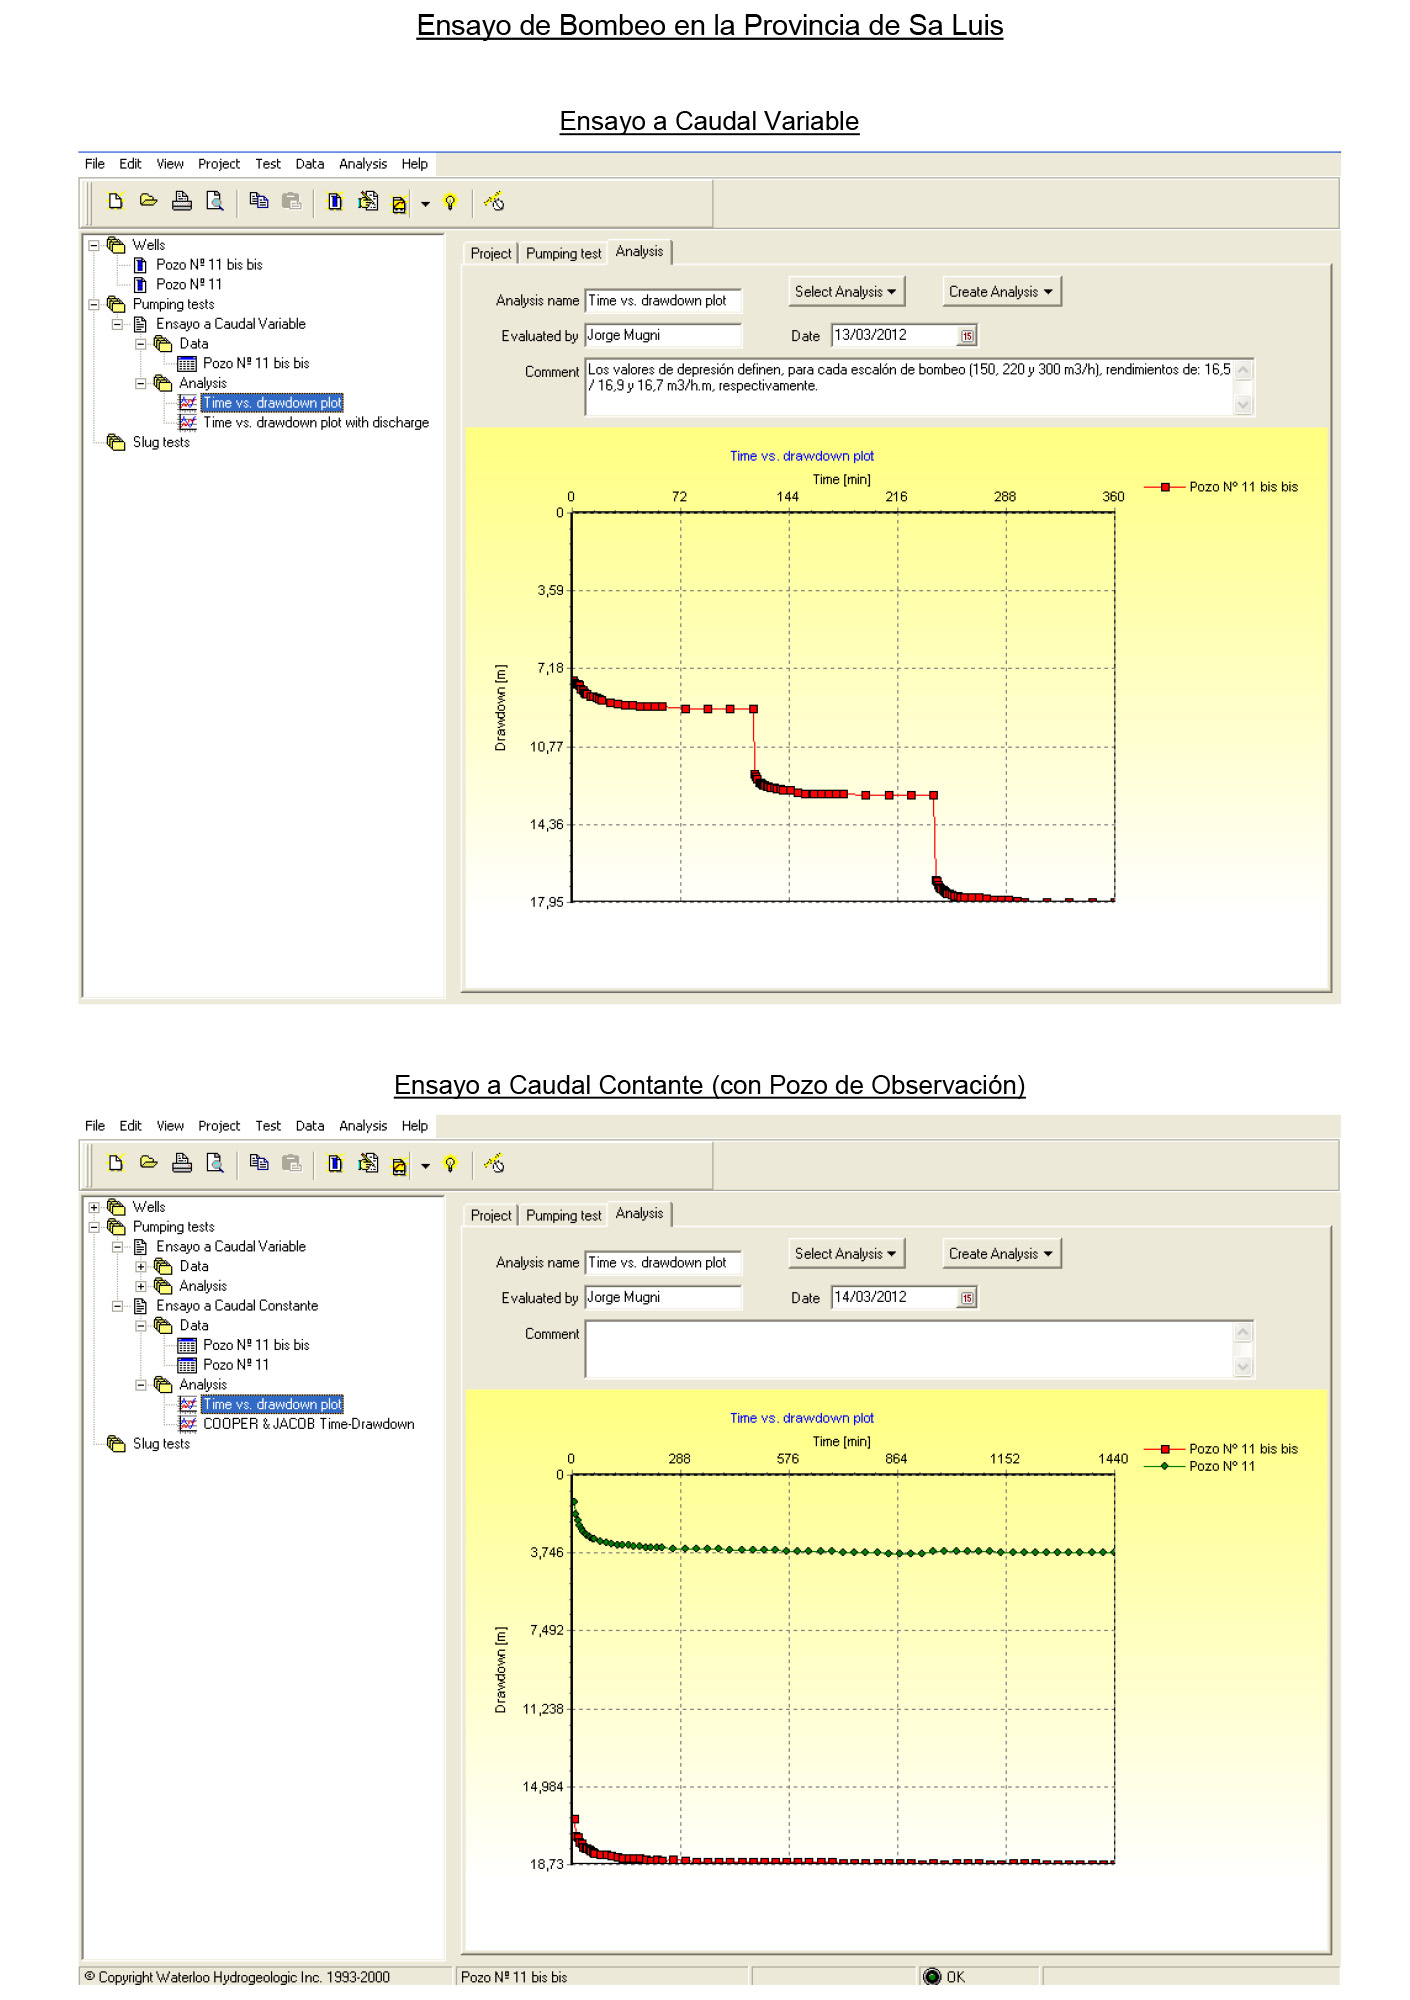This screenshot has width=1410, height=2000.
Task: Click Create Analysis button in upper screenshot
Action: coord(1001,292)
